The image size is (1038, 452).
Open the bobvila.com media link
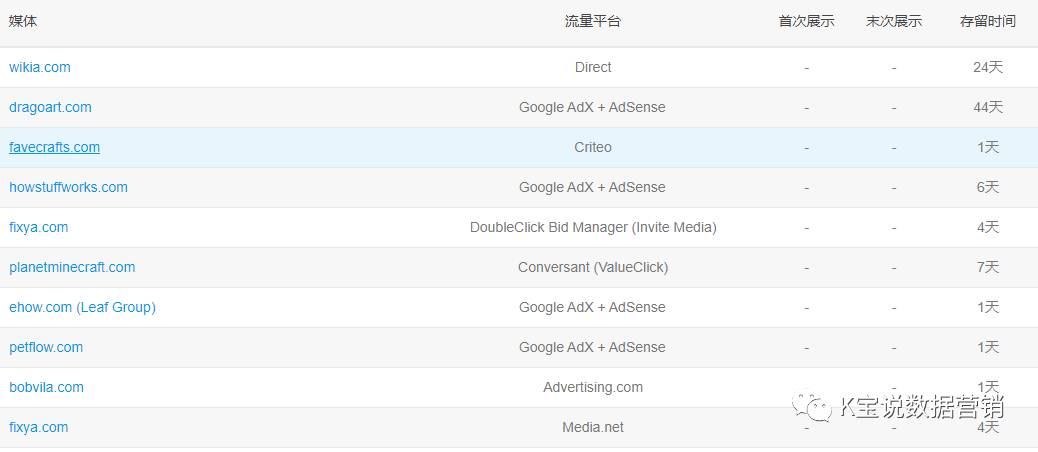pos(46,387)
